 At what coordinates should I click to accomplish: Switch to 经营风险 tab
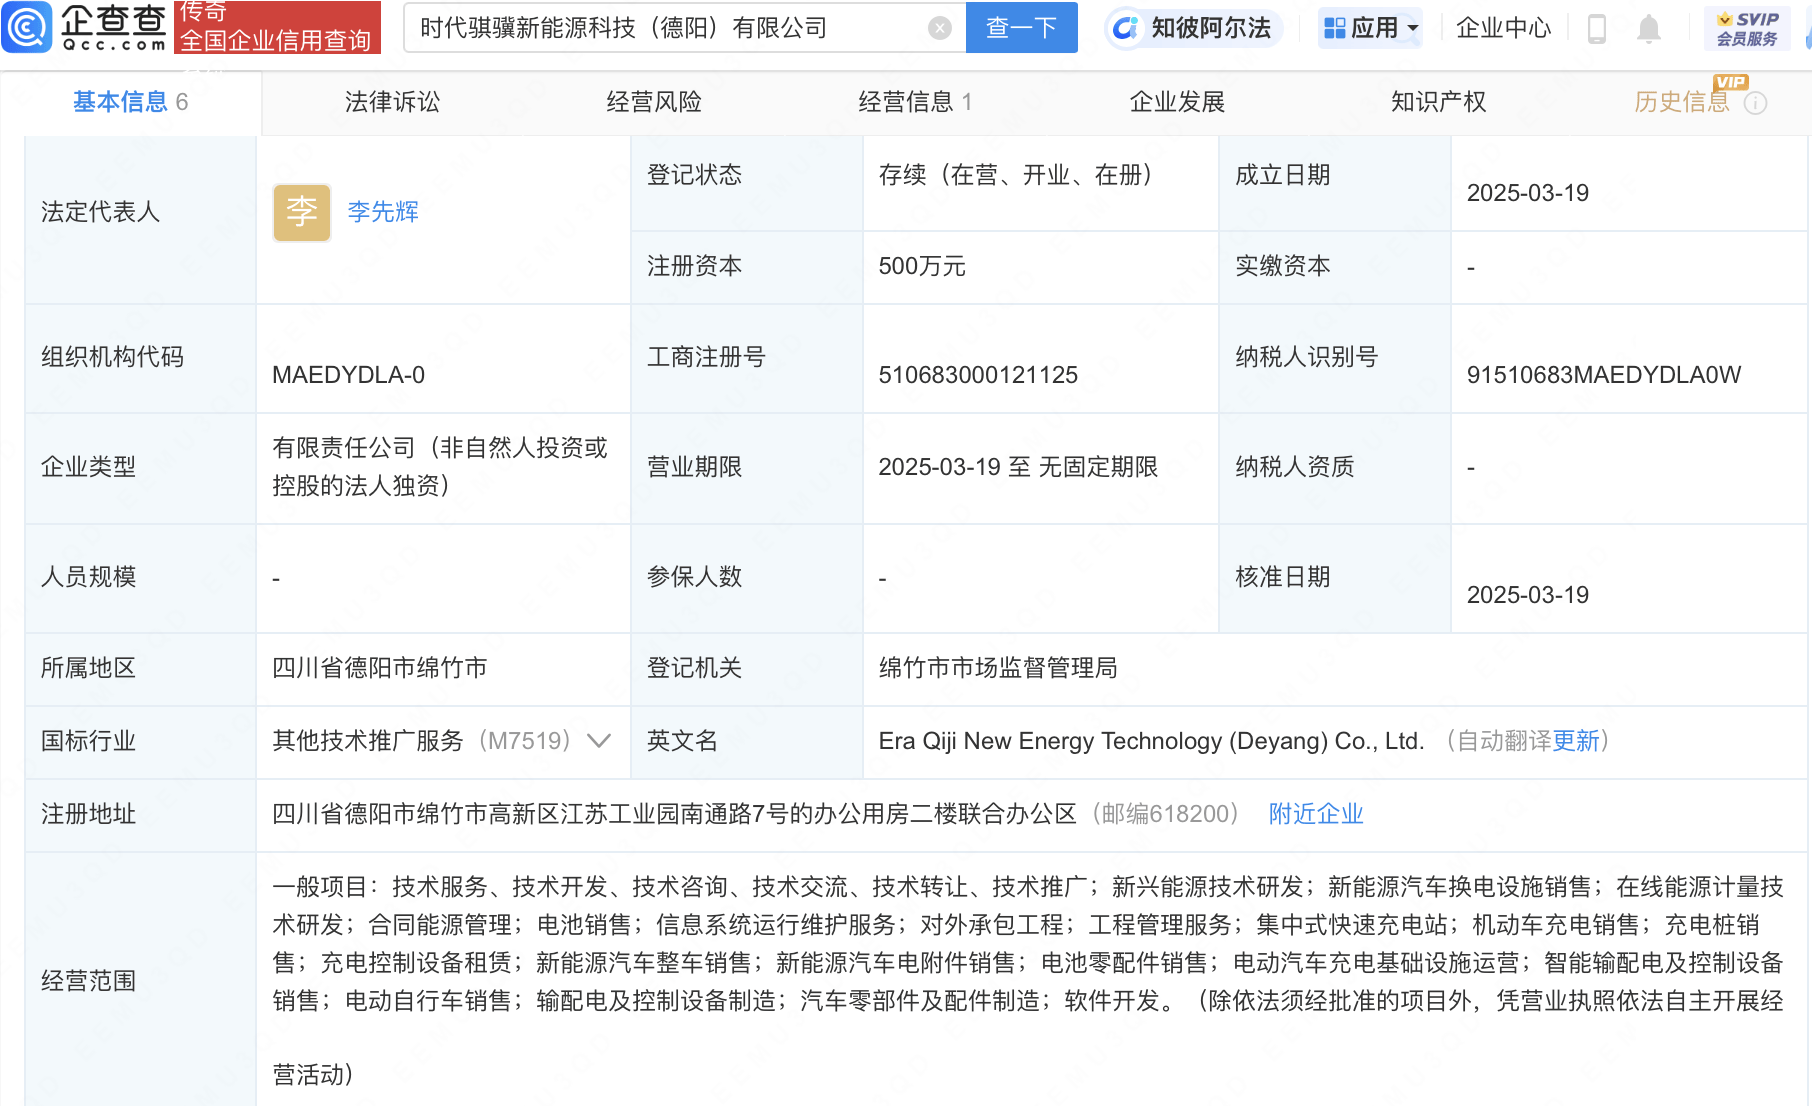654,102
